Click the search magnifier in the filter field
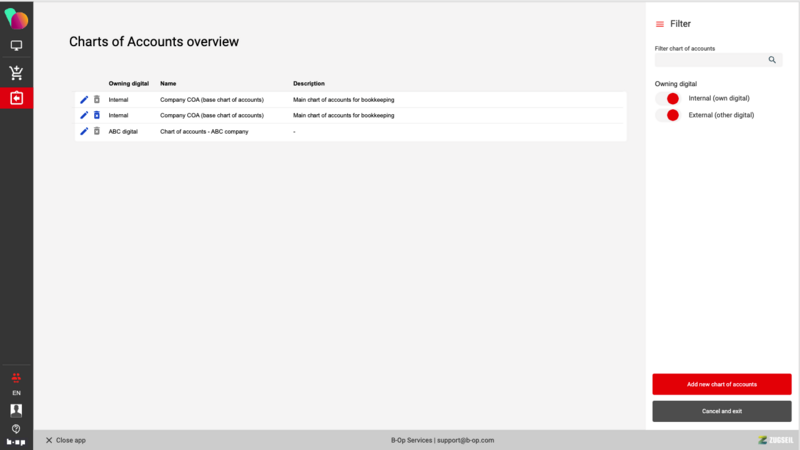Screen dimensions: 800x450 click(x=772, y=60)
